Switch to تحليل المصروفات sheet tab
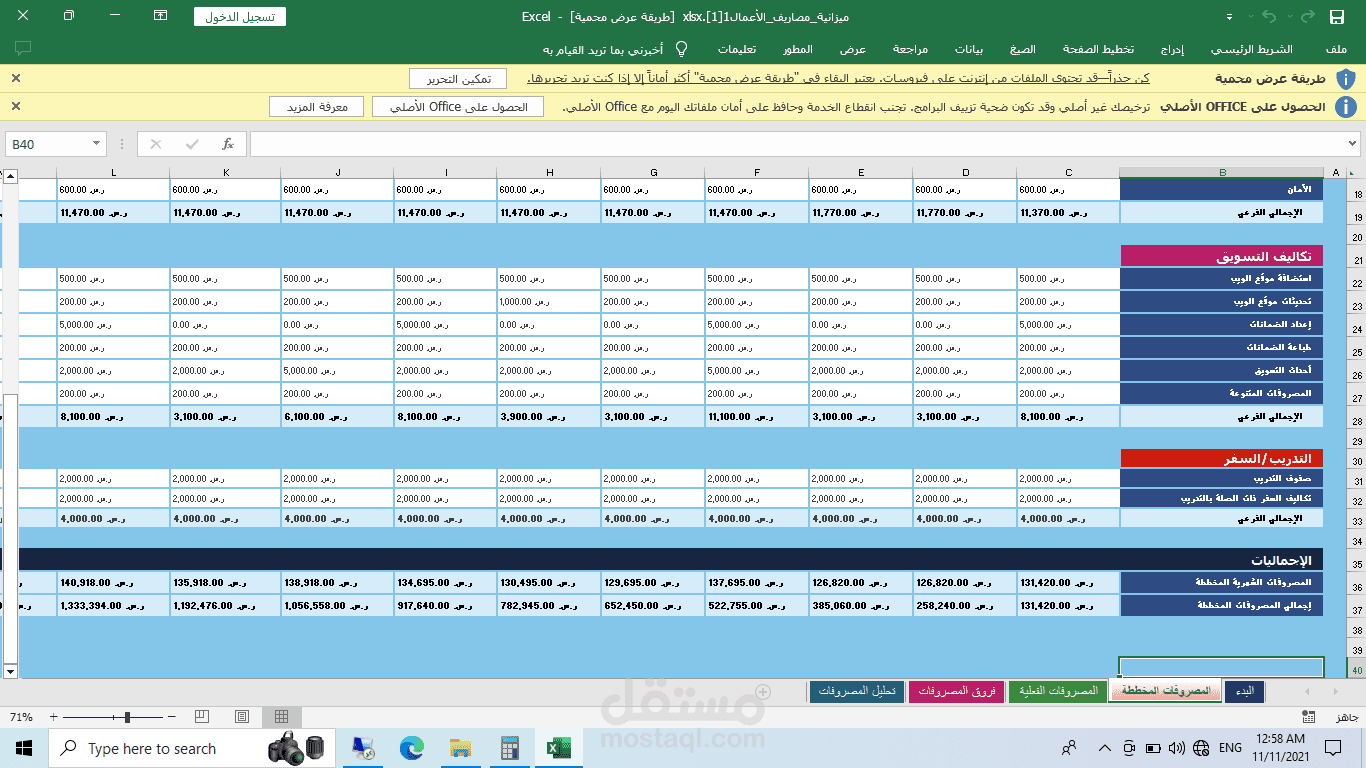The height and width of the screenshot is (768, 1366). point(858,691)
